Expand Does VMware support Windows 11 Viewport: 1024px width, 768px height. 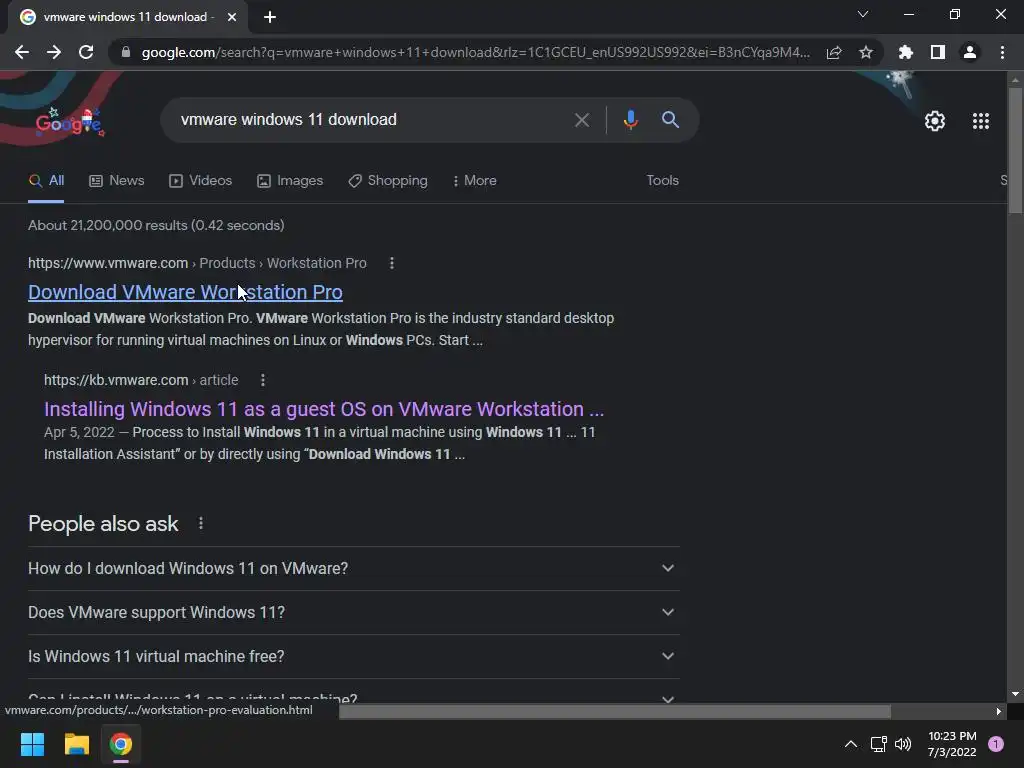353,613
